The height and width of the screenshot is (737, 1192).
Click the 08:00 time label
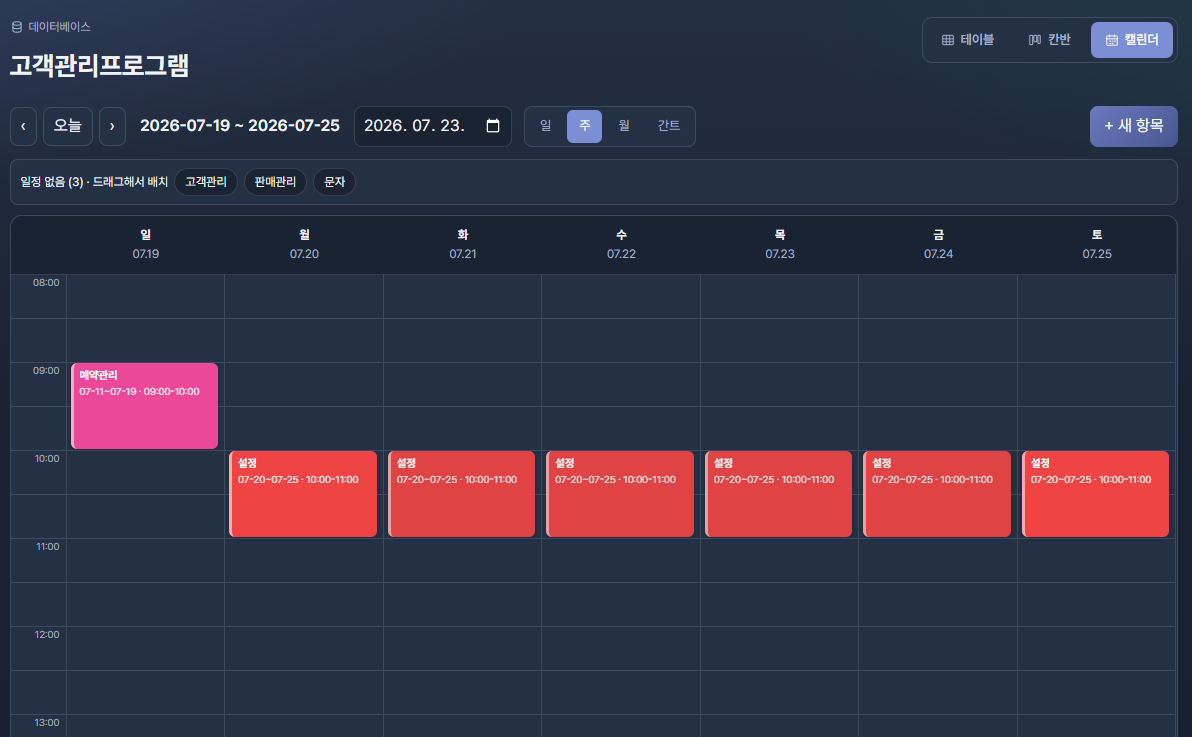(x=46, y=283)
